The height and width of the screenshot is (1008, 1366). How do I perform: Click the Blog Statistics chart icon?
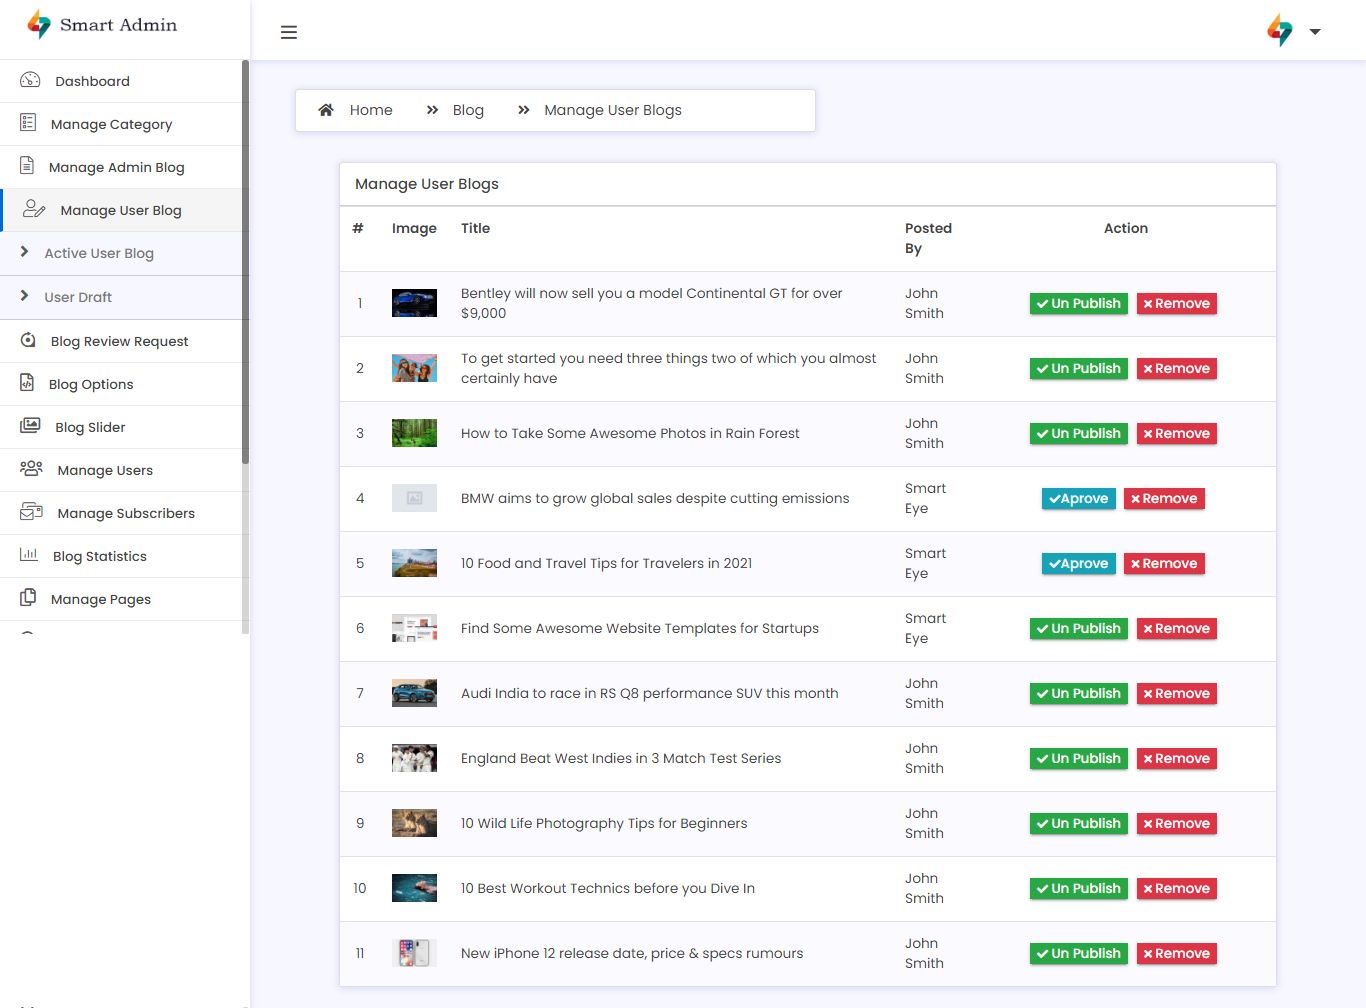pyautogui.click(x=29, y=555)
